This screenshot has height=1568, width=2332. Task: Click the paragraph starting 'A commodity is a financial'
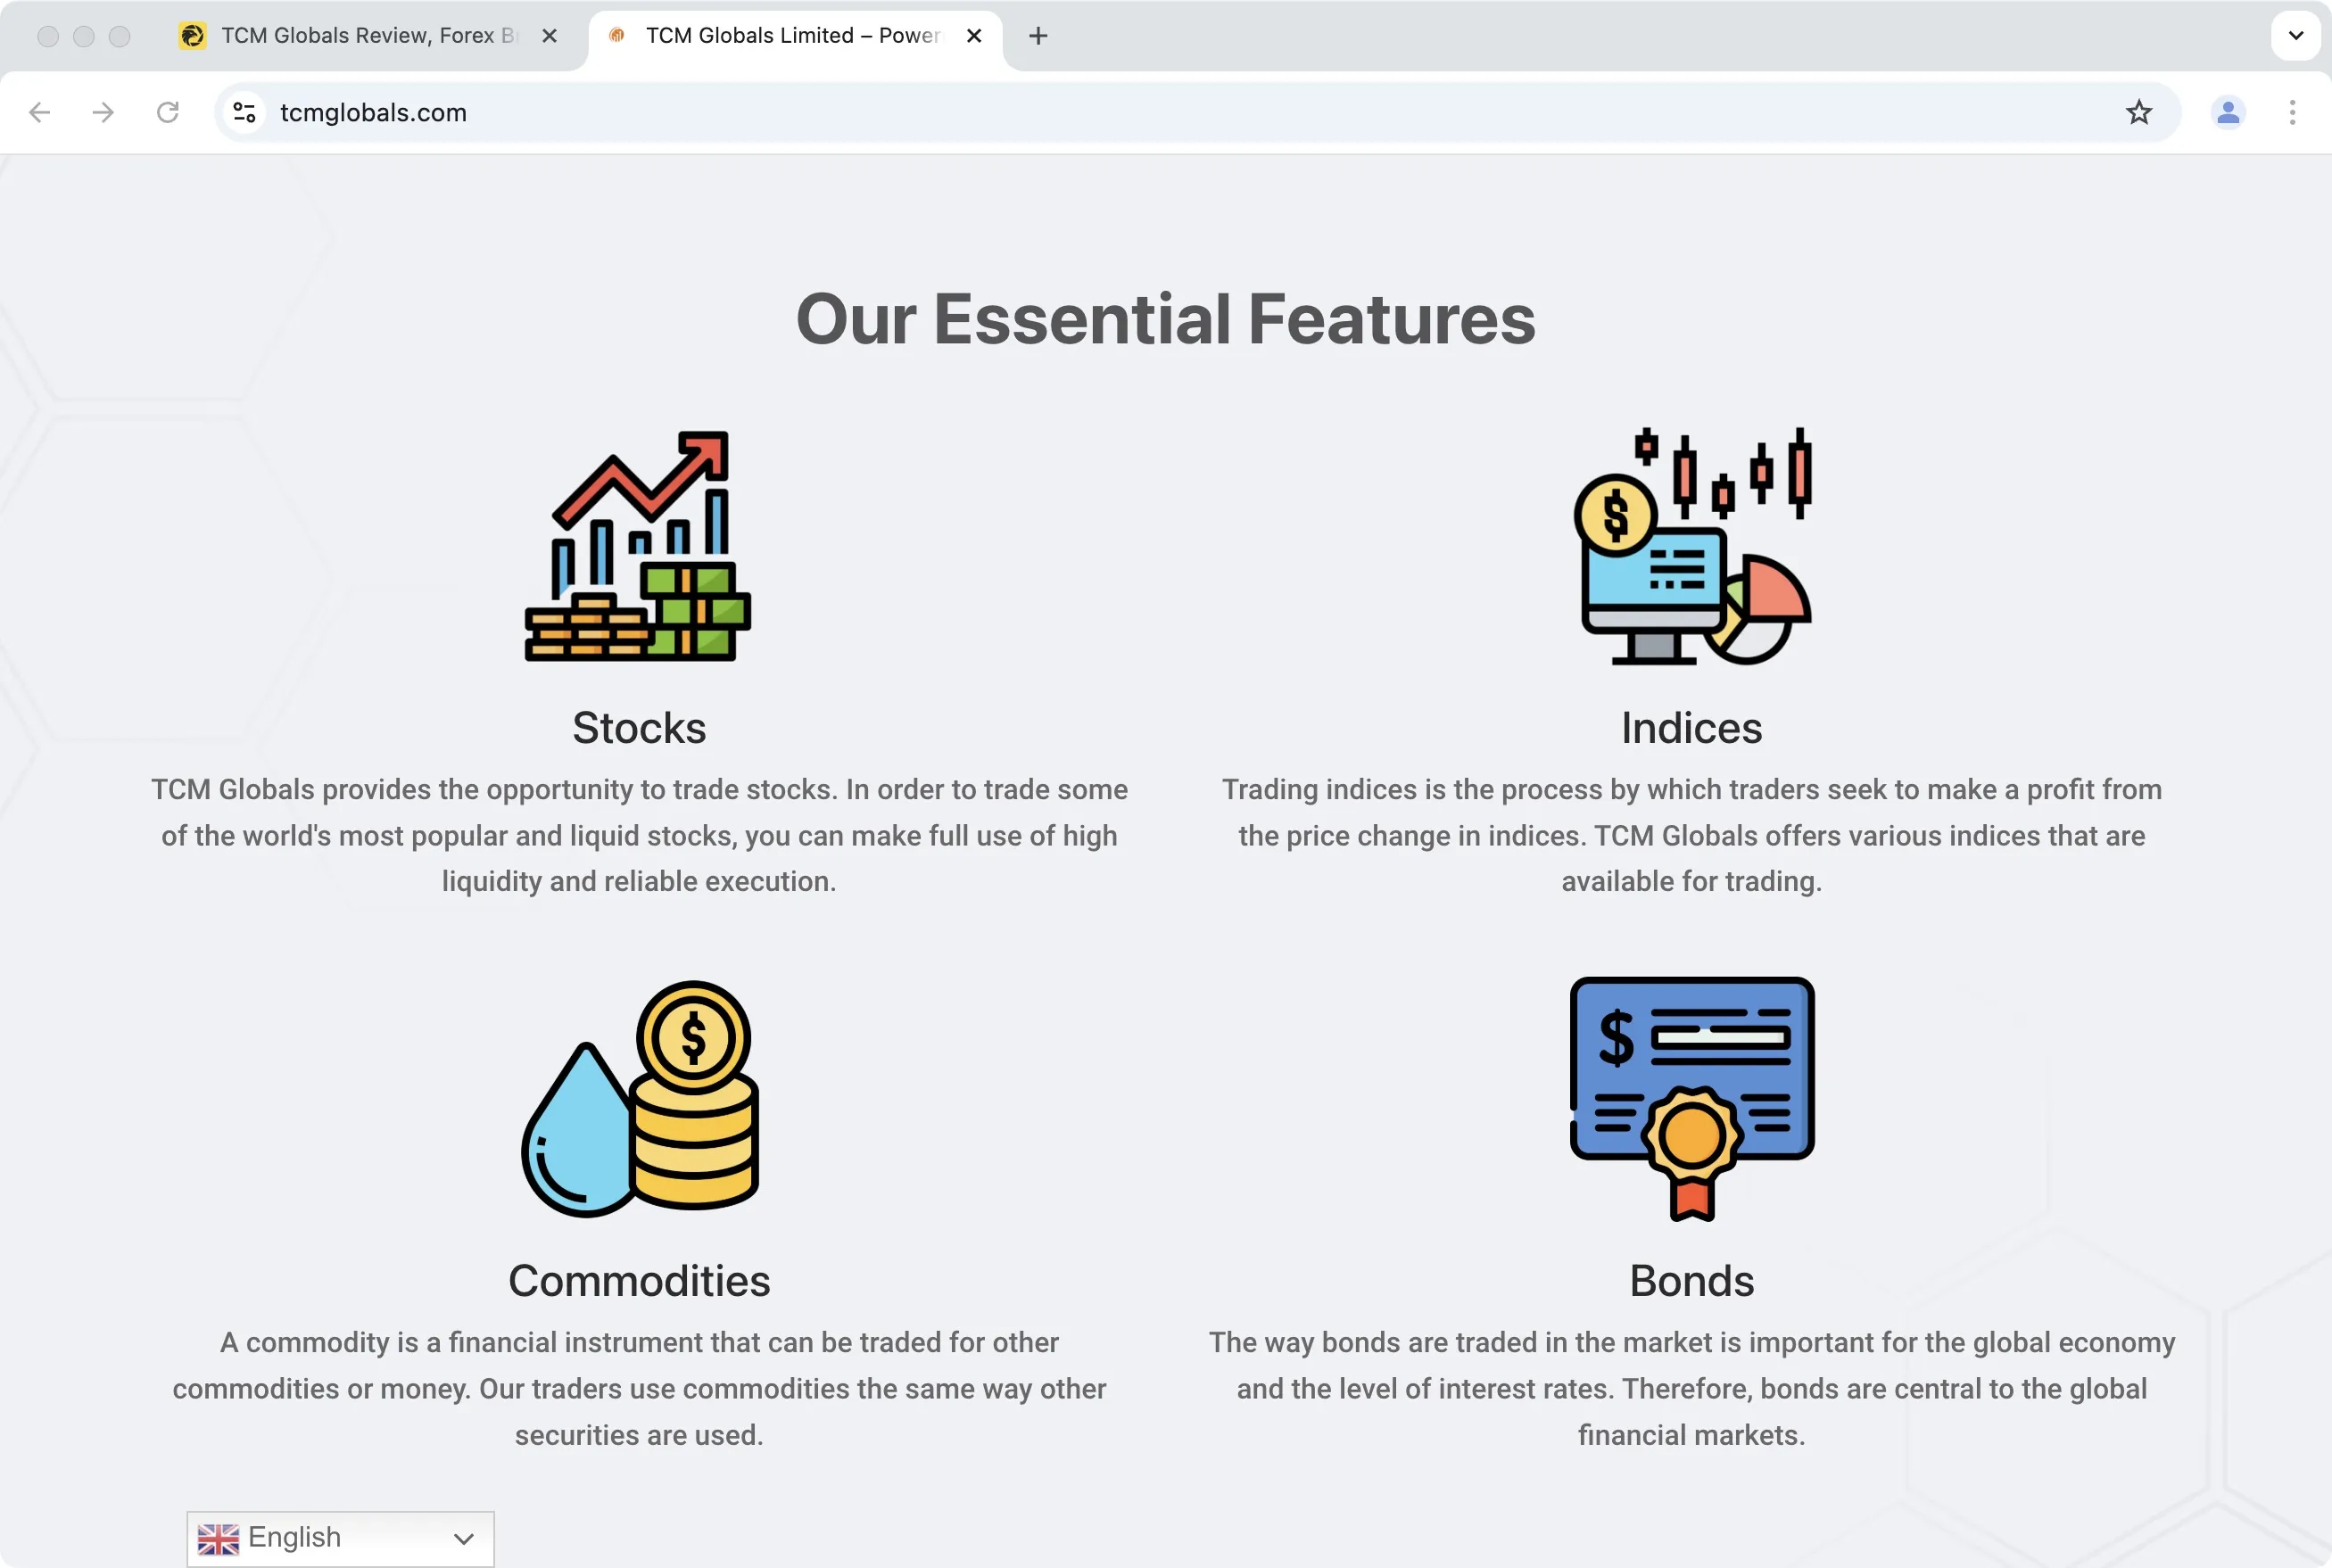click(639, 1389)
